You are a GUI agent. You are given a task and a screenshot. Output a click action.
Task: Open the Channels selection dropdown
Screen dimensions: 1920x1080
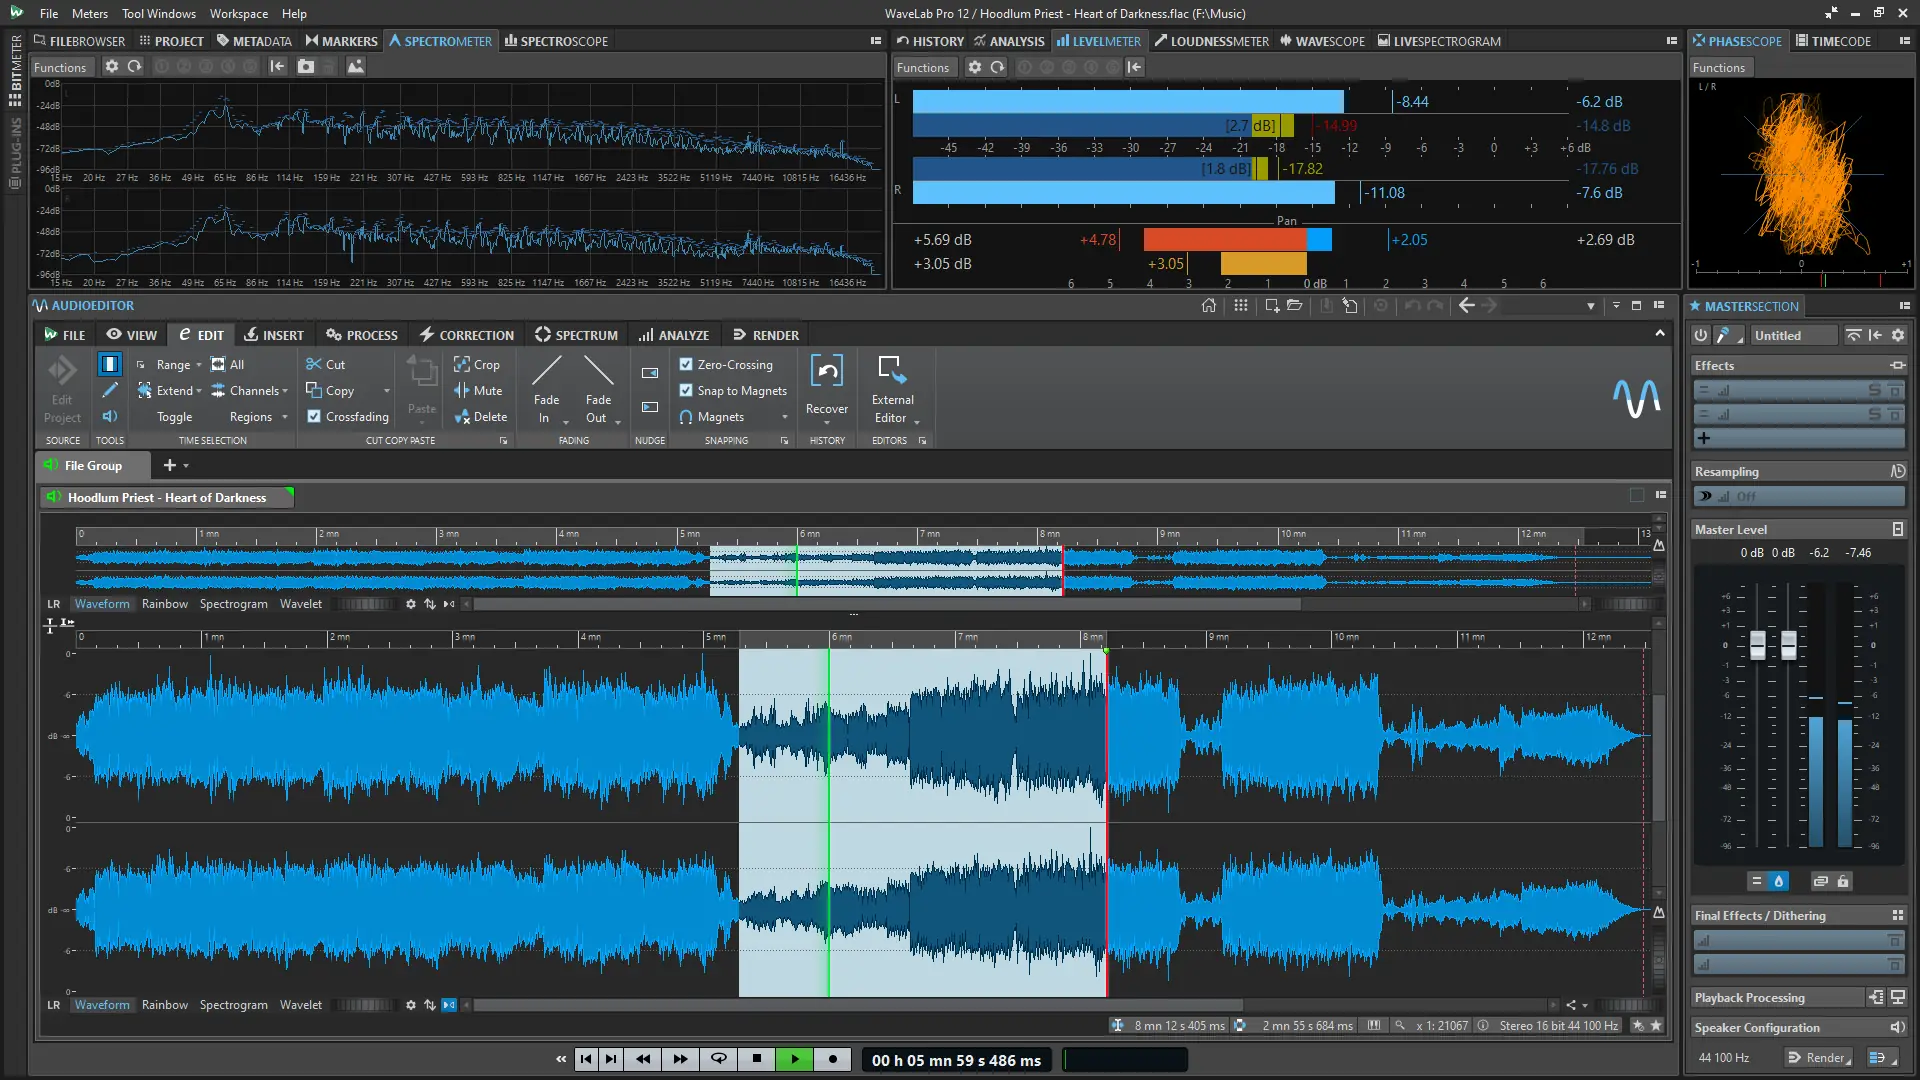[285, 391]
